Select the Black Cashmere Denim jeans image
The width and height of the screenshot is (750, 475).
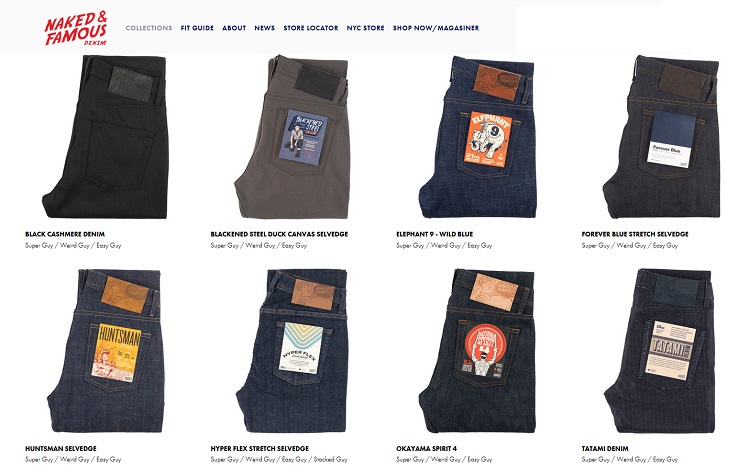coord(106,137)
